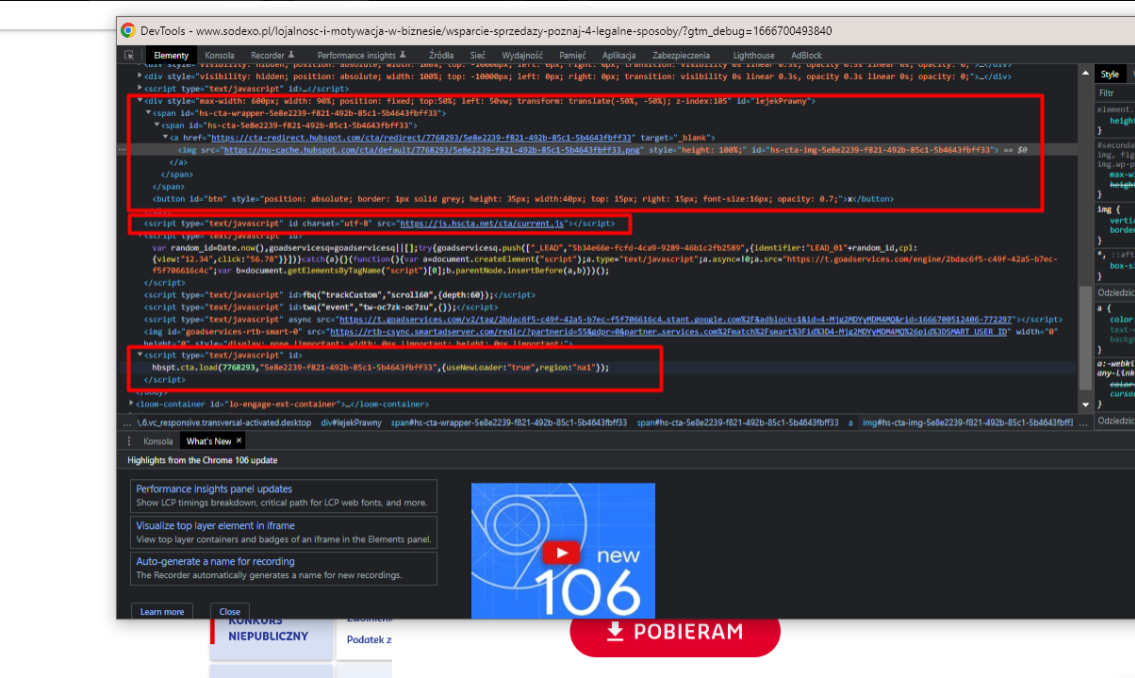1135x678 pixels.
Task: Open the js.hscta.net current.js link
Action: point(481,224)
